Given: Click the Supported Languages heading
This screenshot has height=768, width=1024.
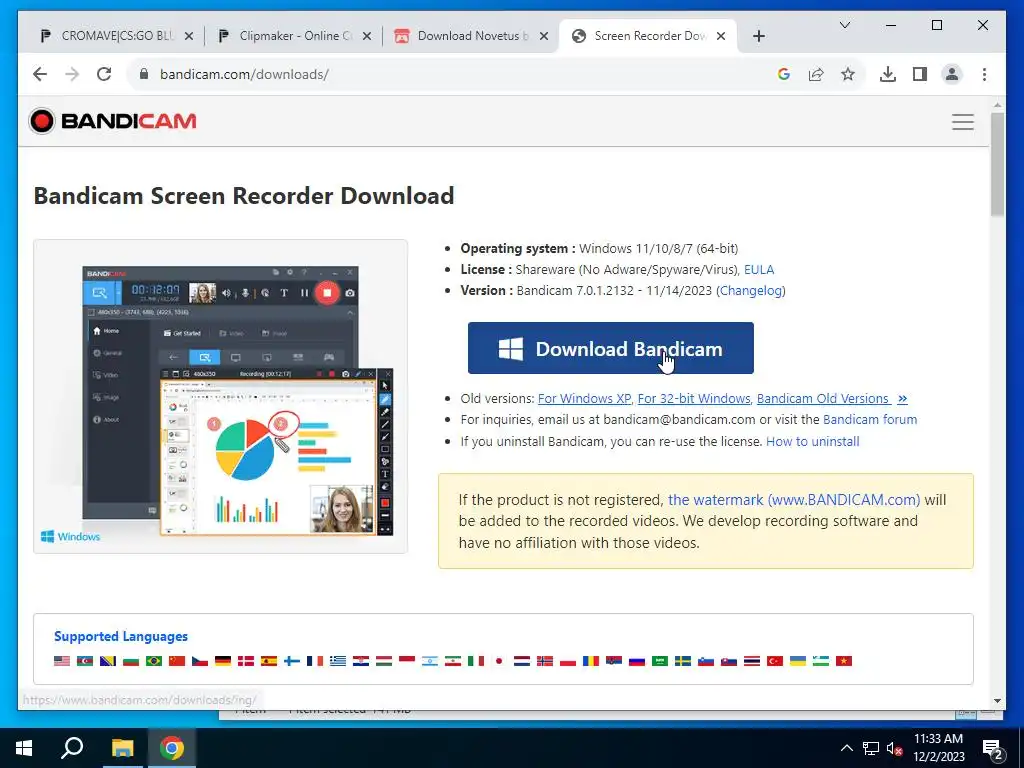Looking at the screenshot, I should pos(121,636).
